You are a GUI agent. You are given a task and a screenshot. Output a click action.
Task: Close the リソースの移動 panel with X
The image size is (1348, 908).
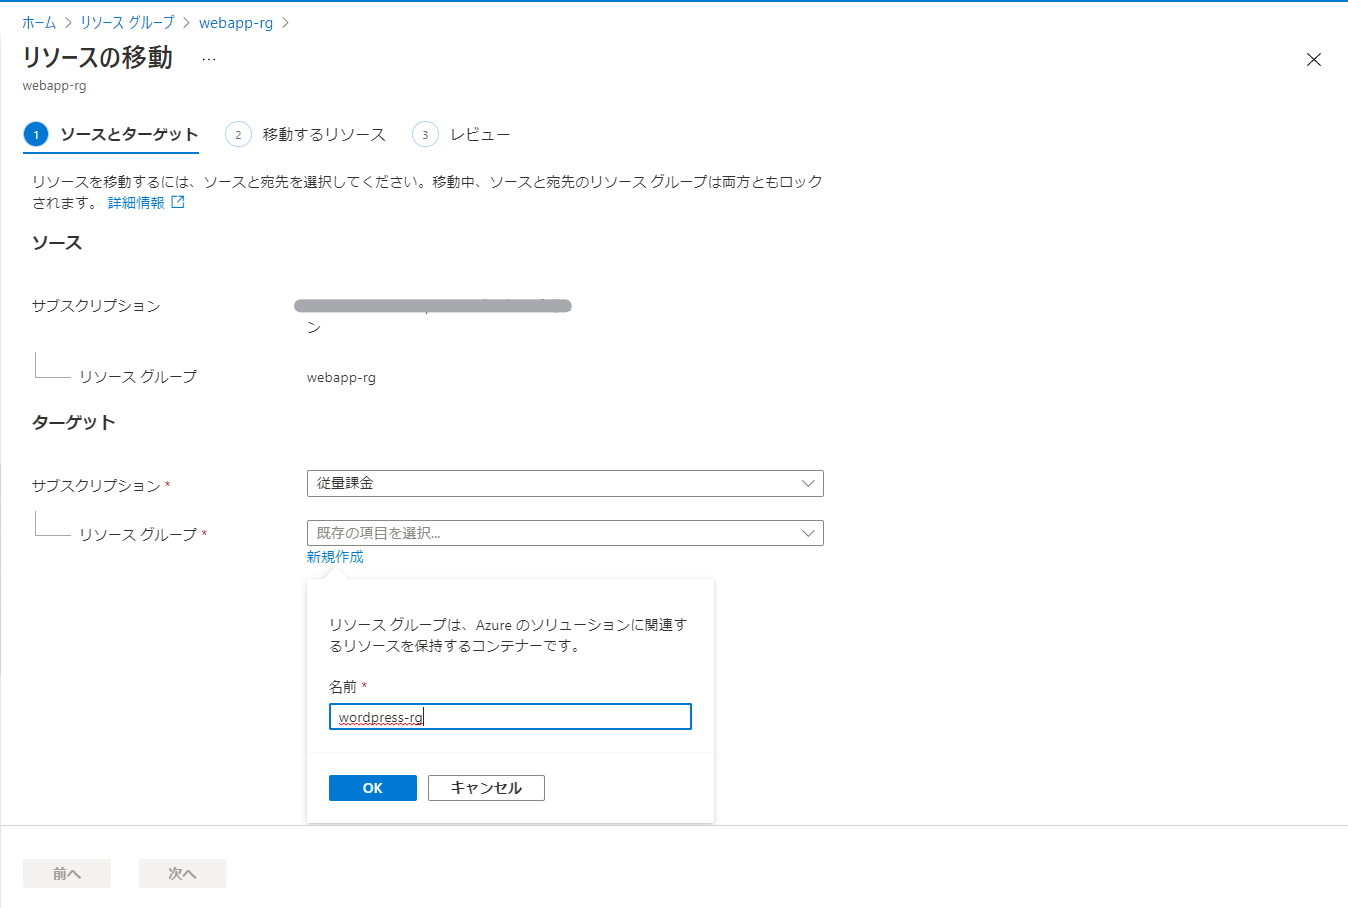tap(1313, 60)
